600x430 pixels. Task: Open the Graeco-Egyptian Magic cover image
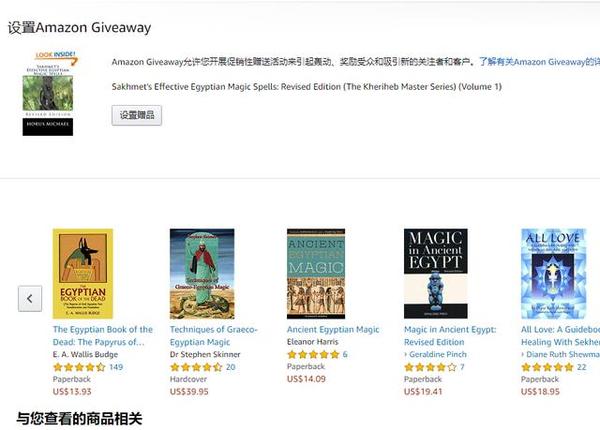click(202, 274)
